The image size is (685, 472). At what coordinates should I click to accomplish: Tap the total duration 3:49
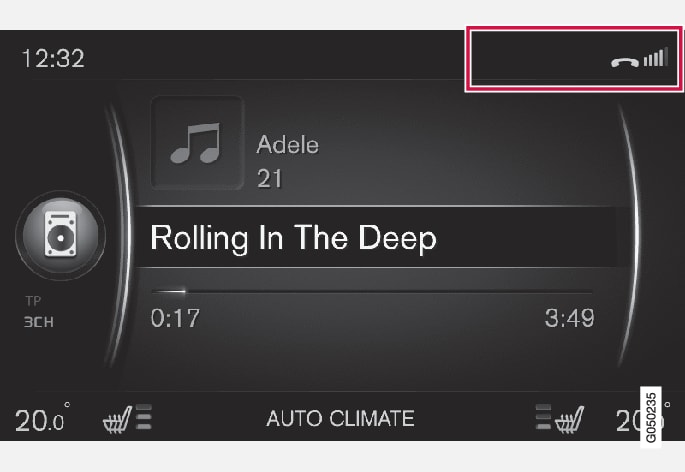[x=569, y=319]
